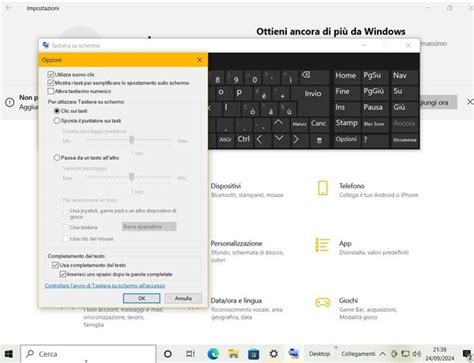Select "Clic sui tasti" radio button
The width and height of the screenshot is (474, 363).
tap(57, 111)
